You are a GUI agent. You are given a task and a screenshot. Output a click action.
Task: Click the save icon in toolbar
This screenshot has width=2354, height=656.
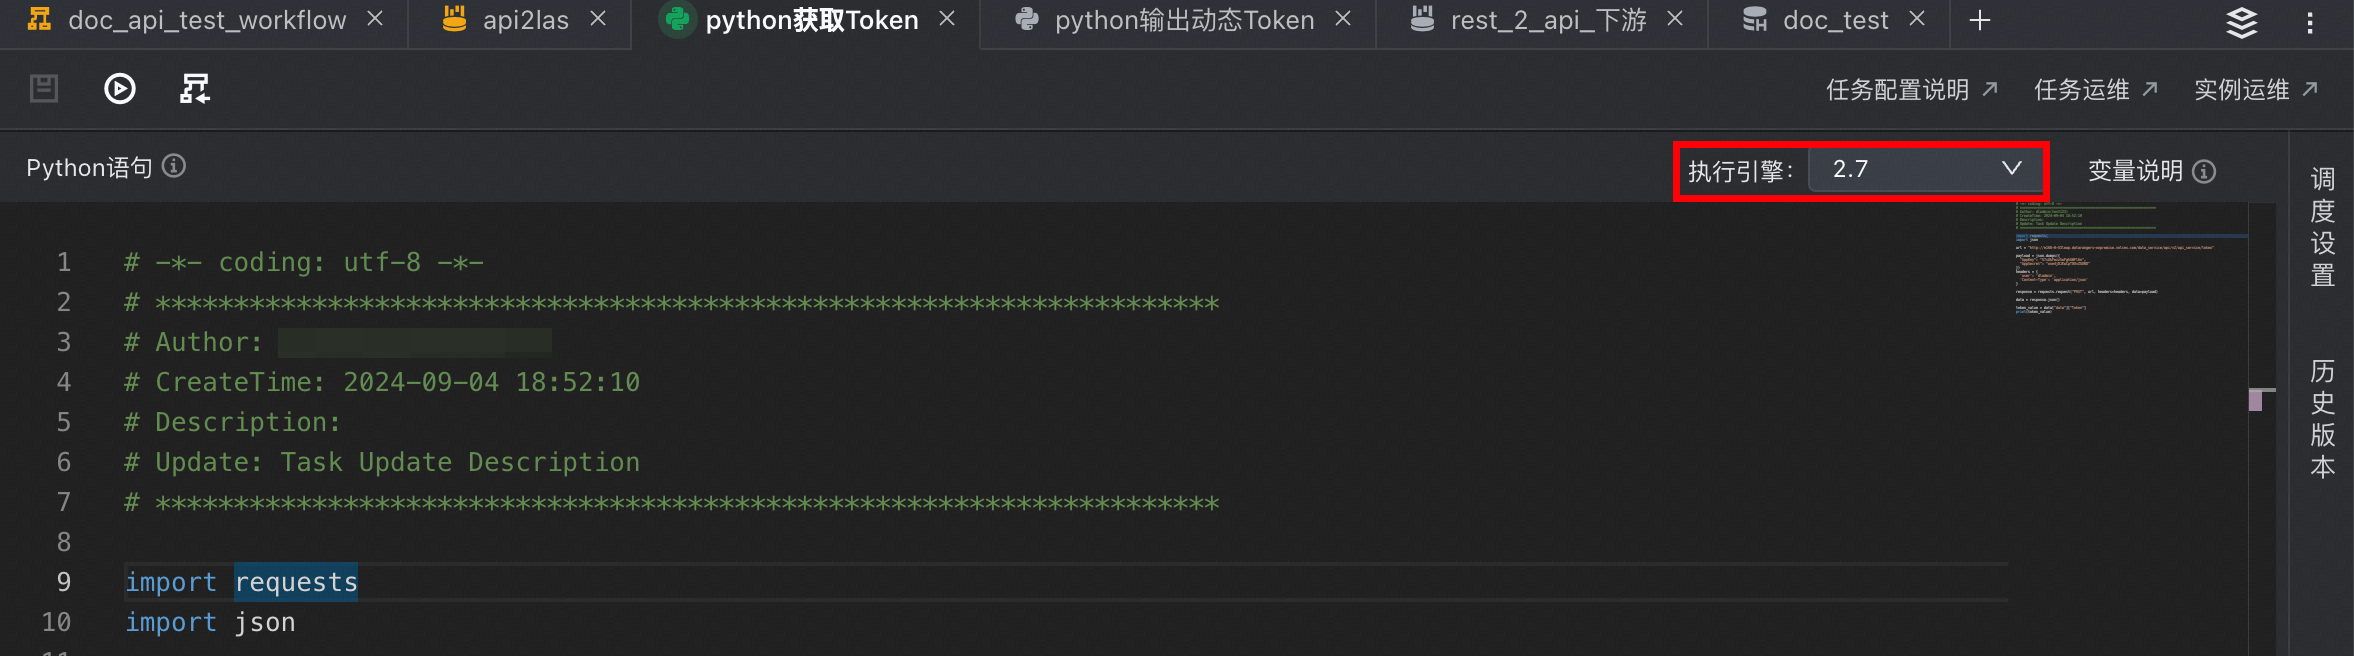pyautogui.click(x=44, y=89)
